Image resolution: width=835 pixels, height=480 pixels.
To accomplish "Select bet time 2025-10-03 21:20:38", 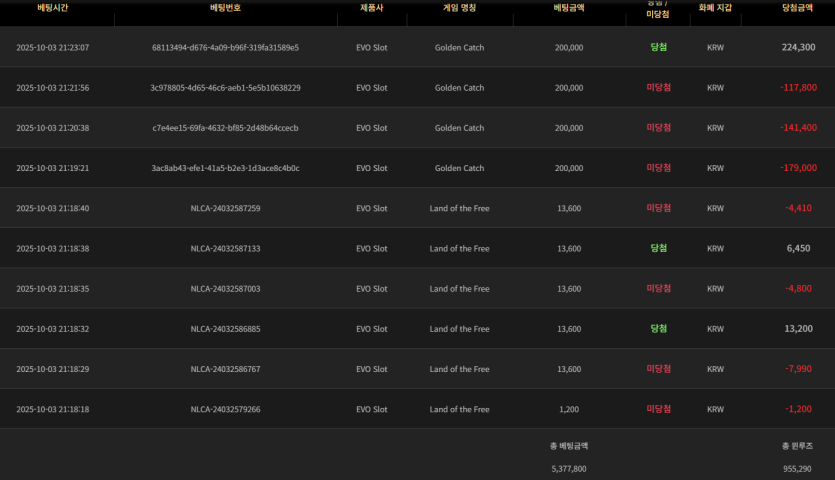I will (53, 128).
